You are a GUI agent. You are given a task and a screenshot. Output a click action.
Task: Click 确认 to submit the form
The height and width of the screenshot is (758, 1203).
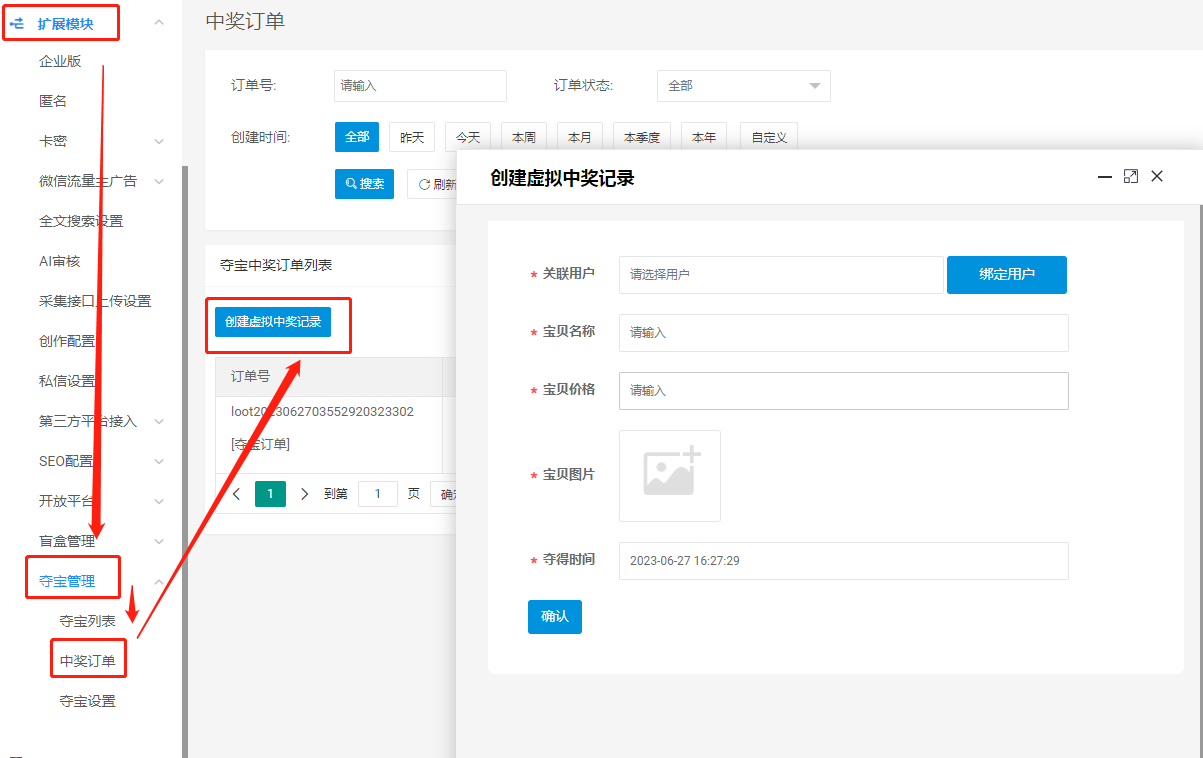pos(555,617)
